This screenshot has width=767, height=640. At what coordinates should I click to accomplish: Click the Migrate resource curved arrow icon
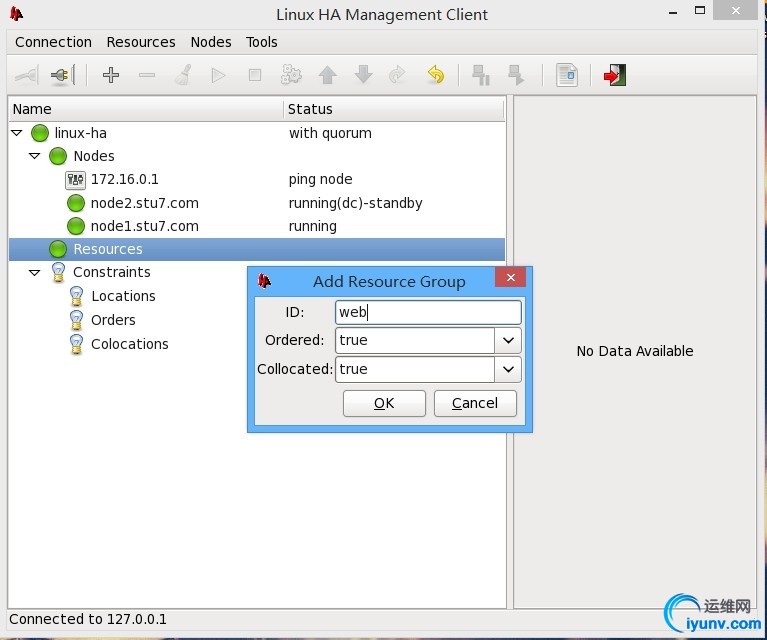coord(398,75)
